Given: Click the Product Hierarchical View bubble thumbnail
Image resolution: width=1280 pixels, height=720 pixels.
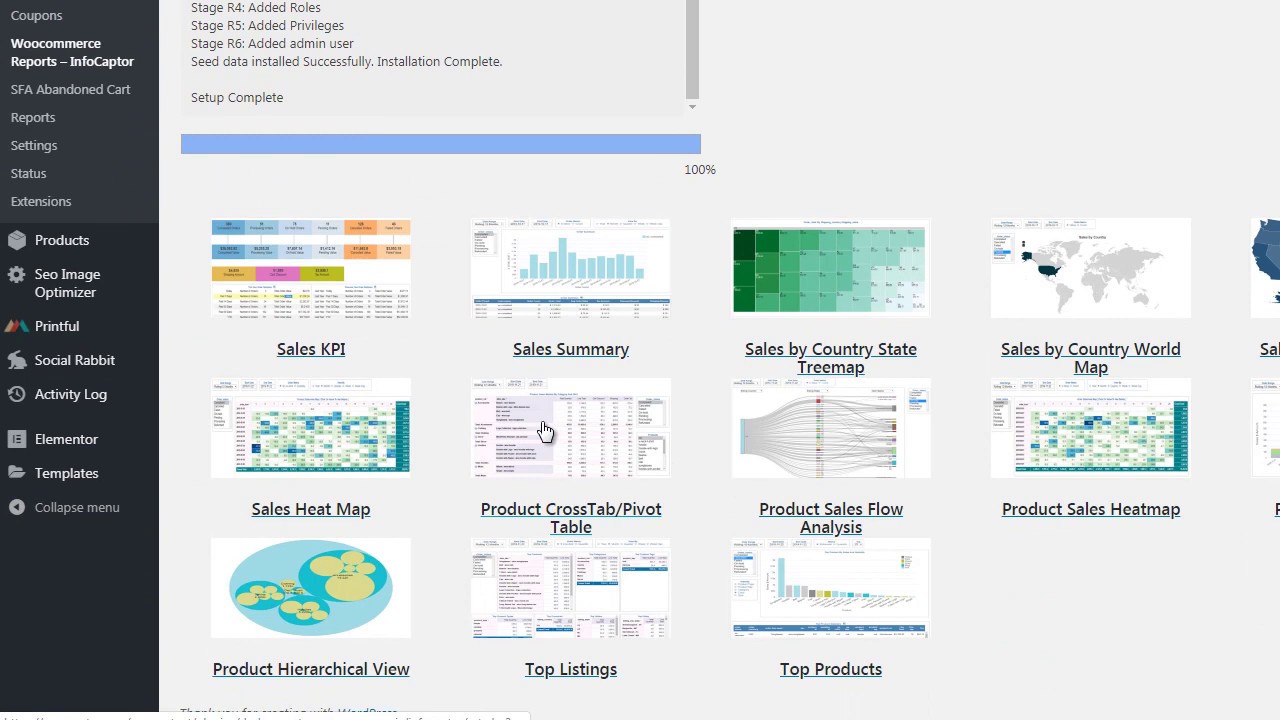Looking at the screenshot, I should (x=311, y=588).
